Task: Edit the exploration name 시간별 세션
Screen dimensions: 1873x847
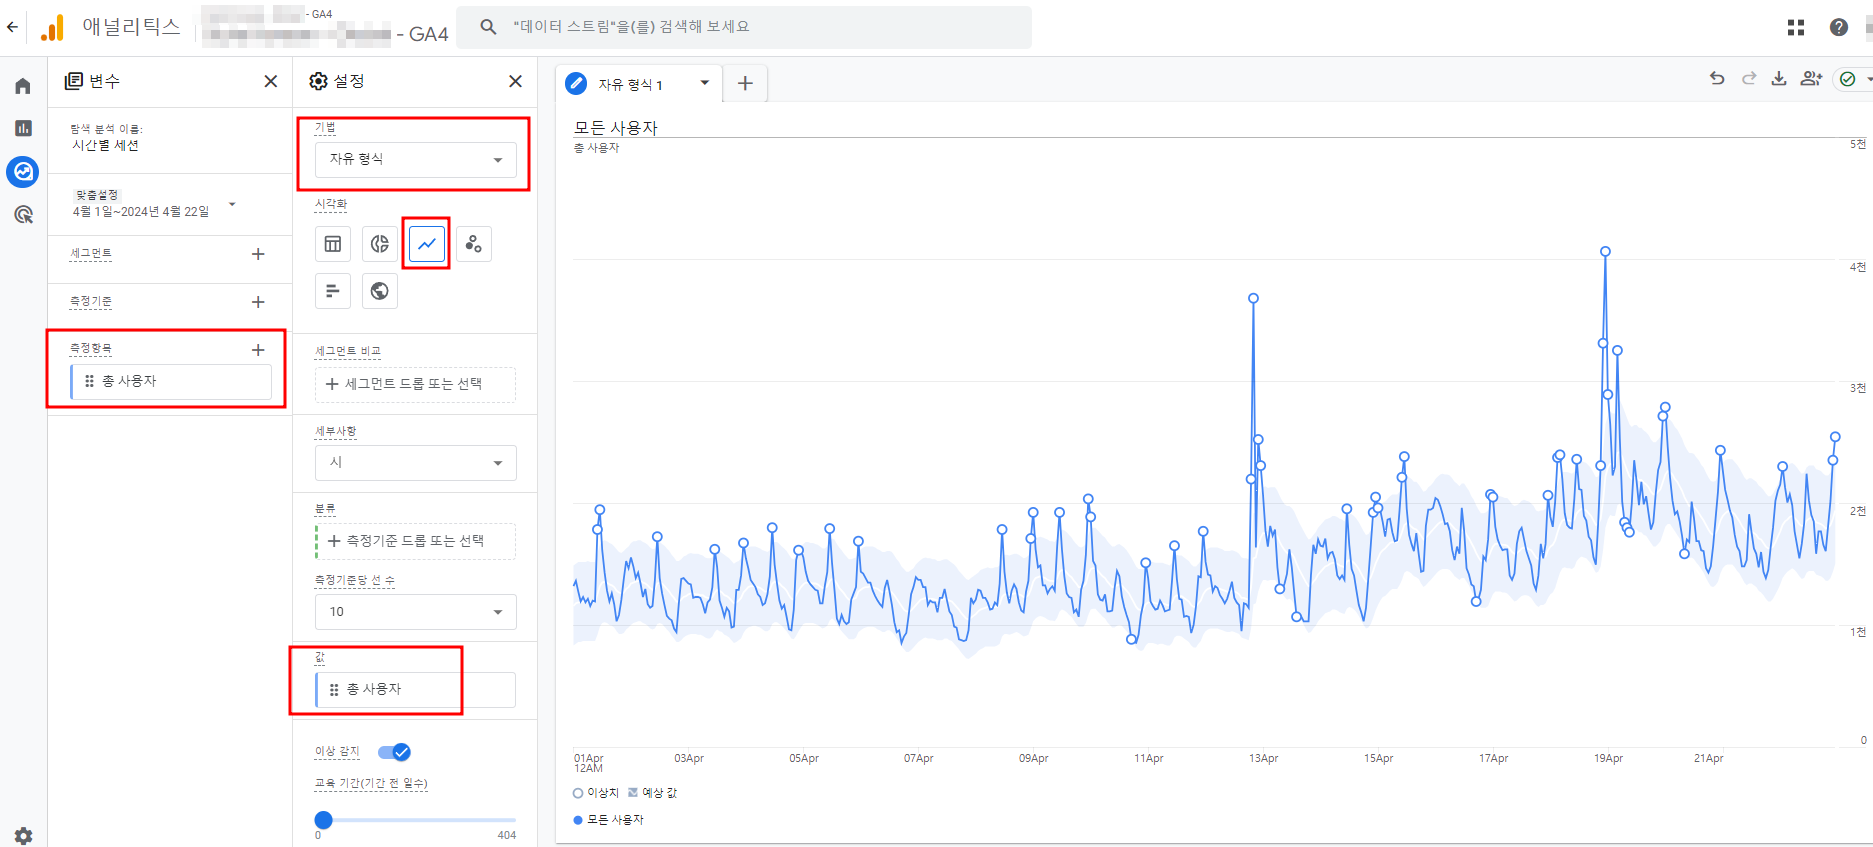Action: (106, 146)
